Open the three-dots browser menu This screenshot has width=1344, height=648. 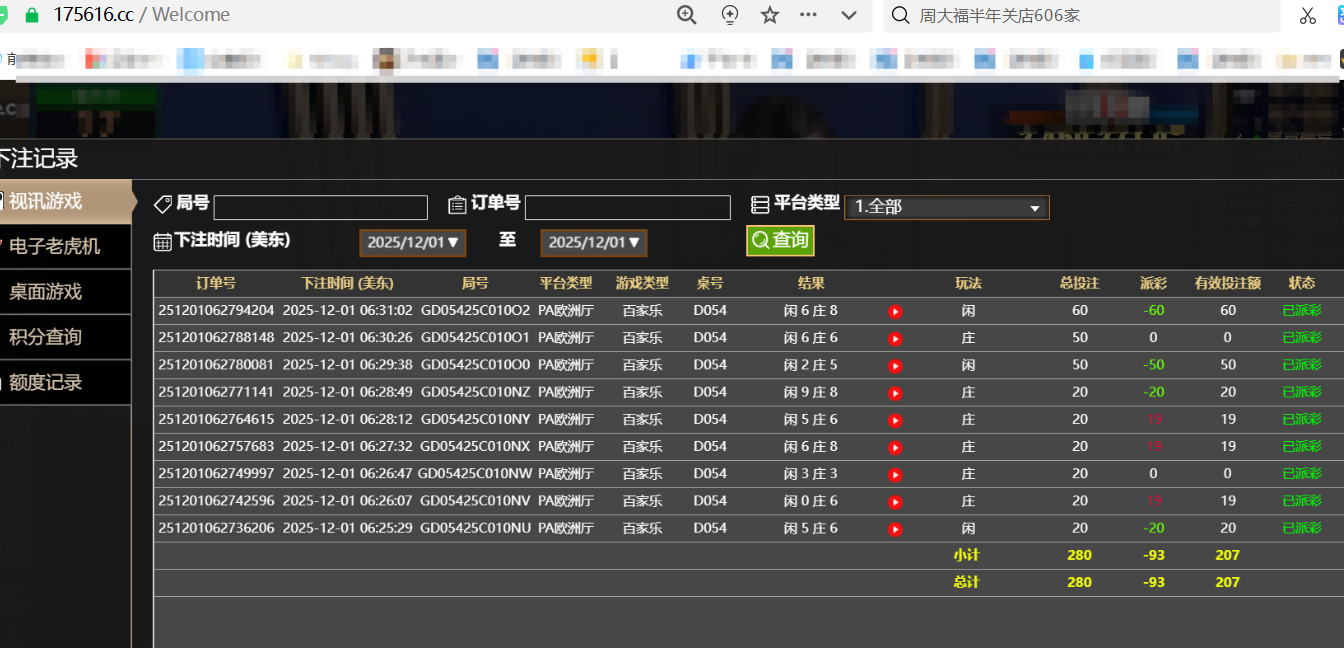click(x=809, y=15)
